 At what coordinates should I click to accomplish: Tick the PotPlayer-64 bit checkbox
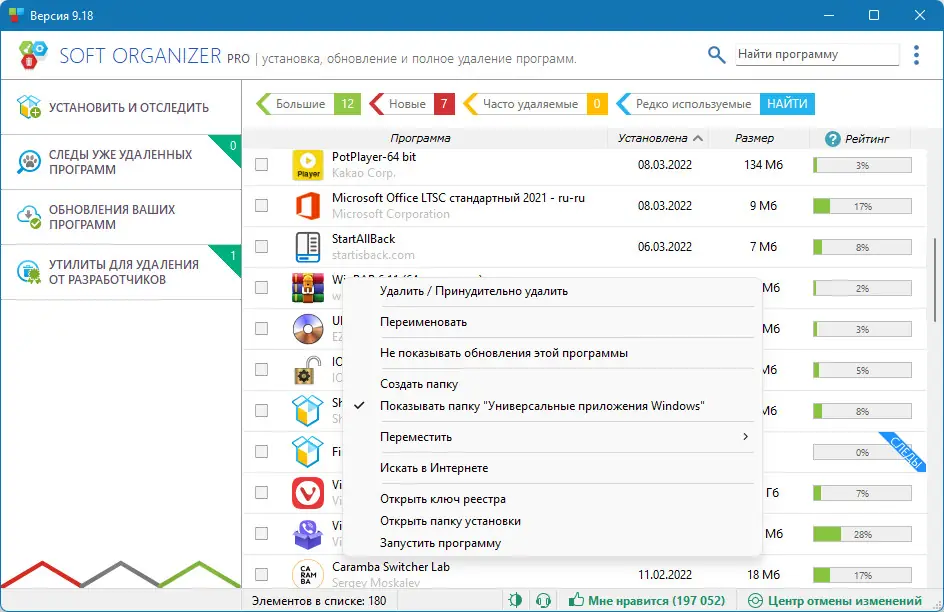[261, 164]
